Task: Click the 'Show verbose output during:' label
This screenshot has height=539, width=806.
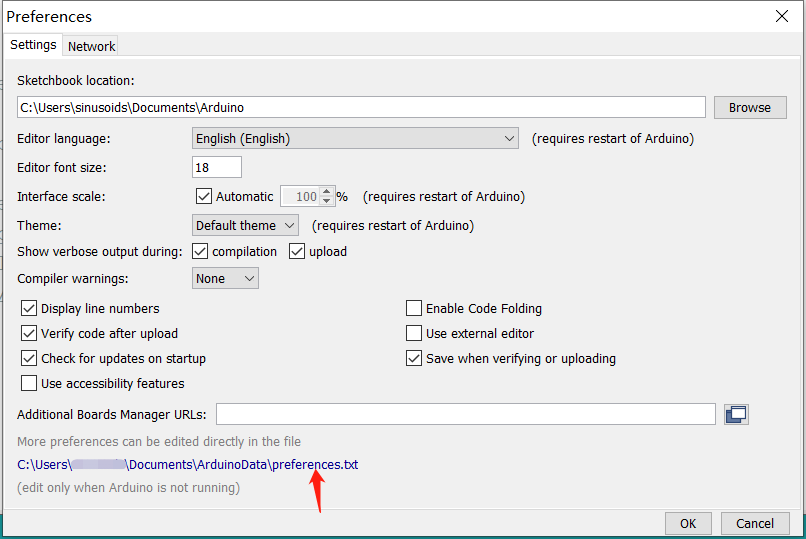Action: (x=100, y=252)
